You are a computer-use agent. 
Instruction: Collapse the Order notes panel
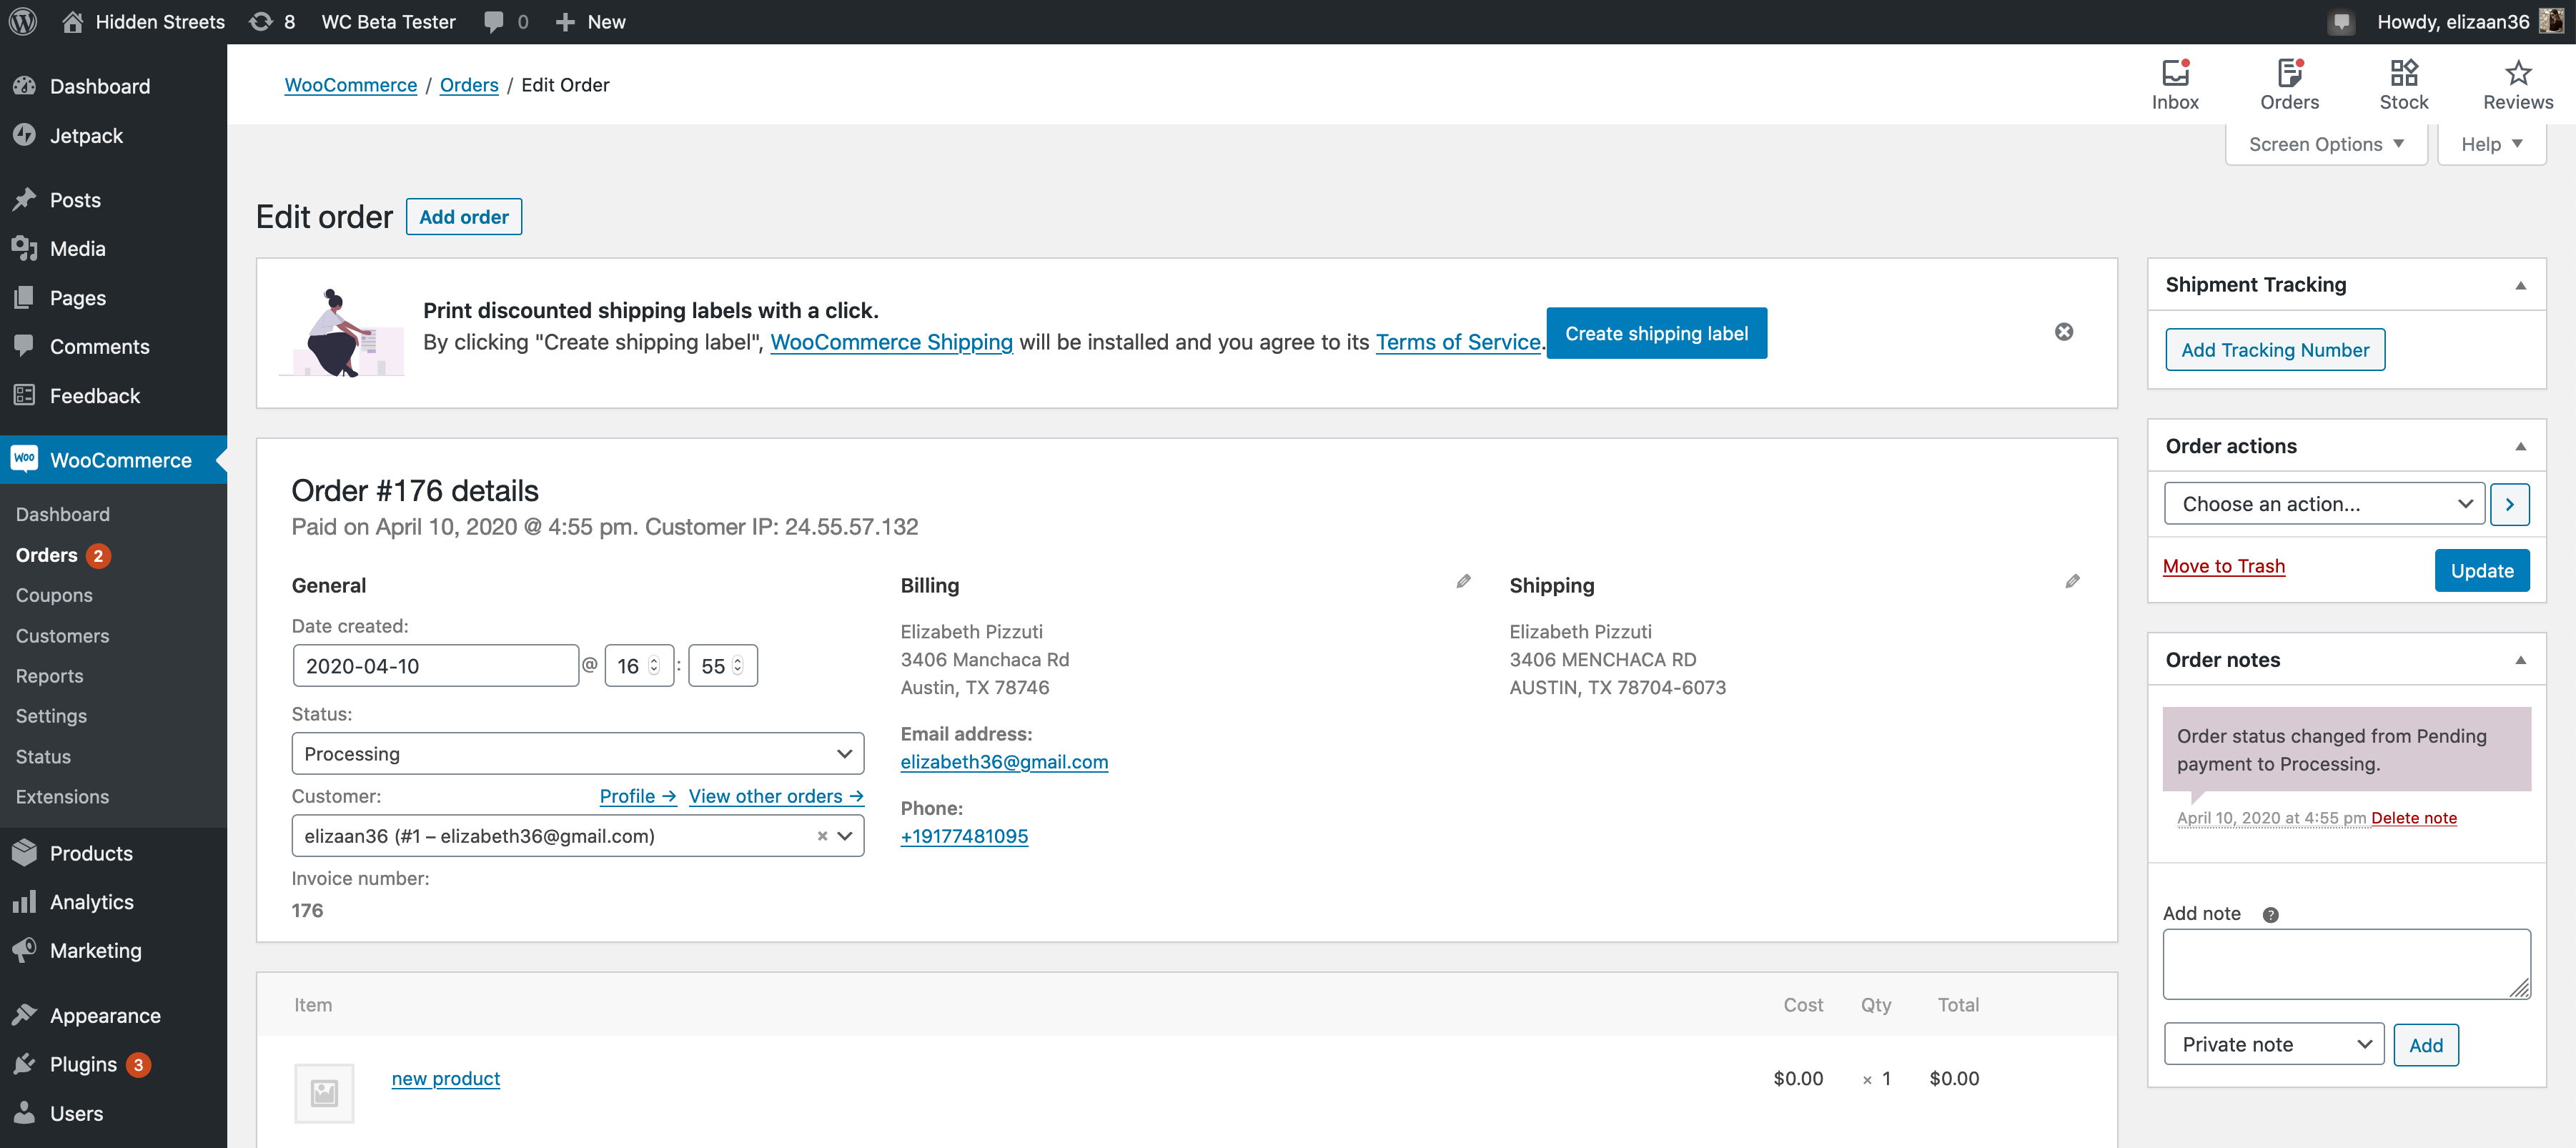coord(2520,660)
